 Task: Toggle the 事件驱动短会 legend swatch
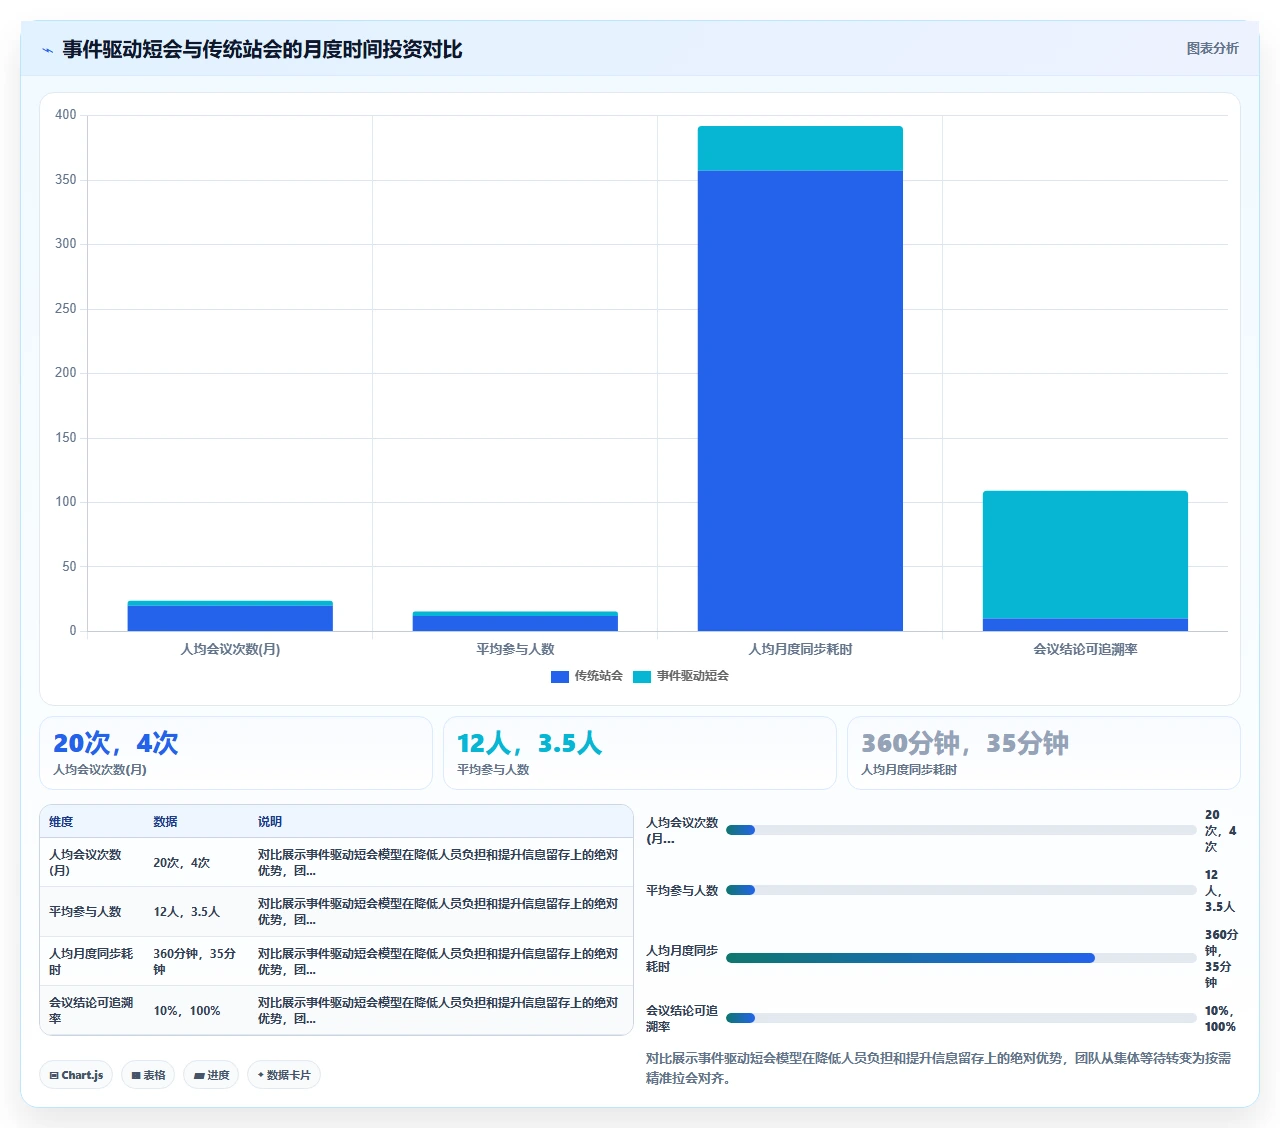(642, 677)
